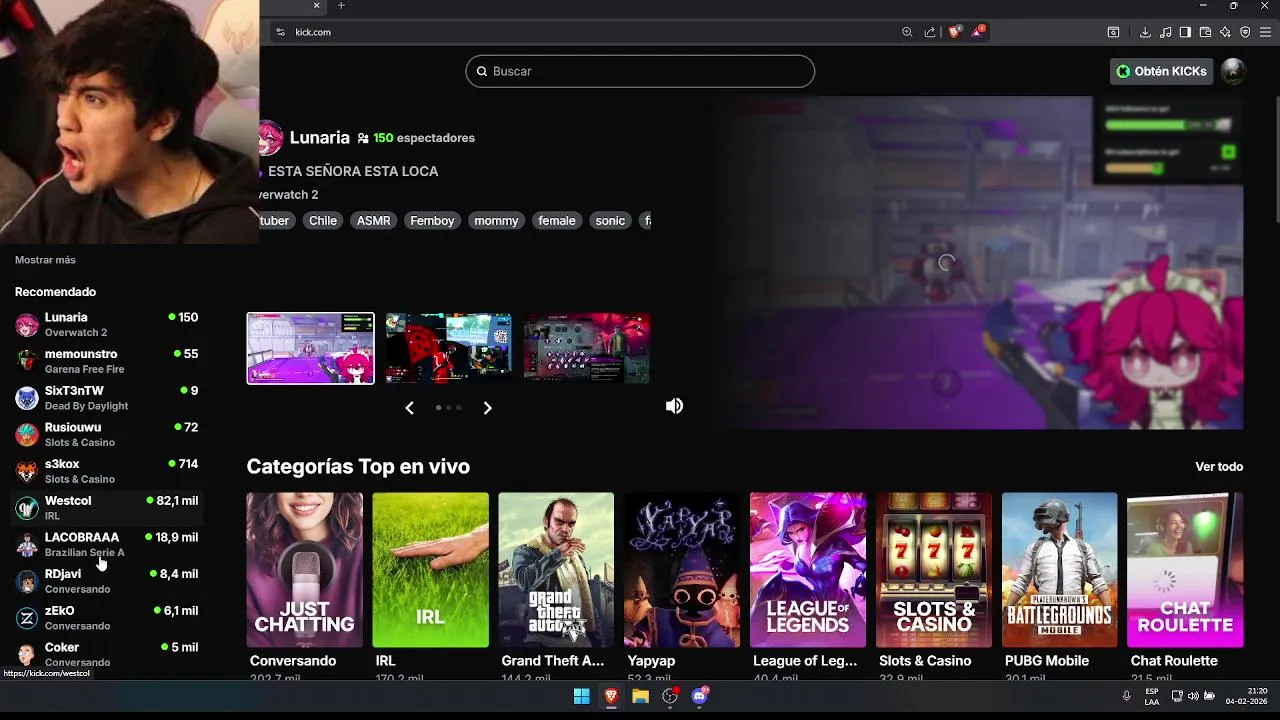Image resolution: width=1280 pixels, height=720 pixels.
Task: Open Coker channel in sidebar
Action: [107, 654]
